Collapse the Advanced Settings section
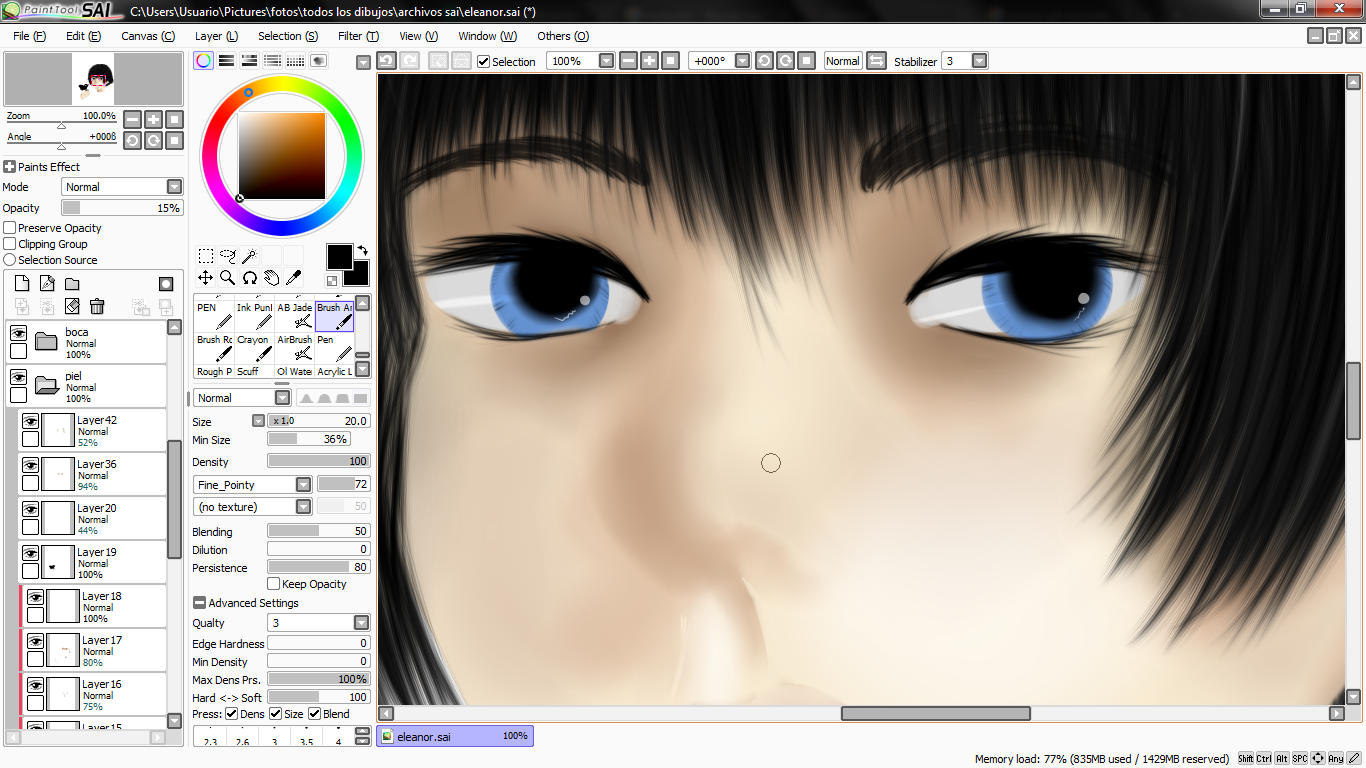 click(x=200, y=603)
